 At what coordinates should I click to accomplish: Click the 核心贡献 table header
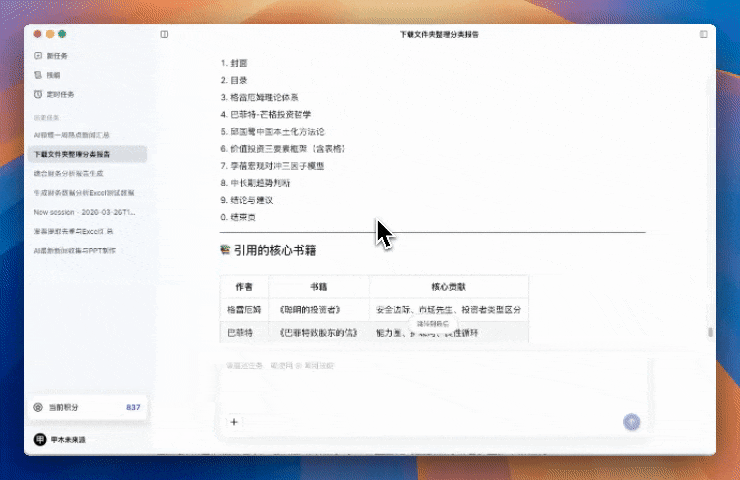448,286
